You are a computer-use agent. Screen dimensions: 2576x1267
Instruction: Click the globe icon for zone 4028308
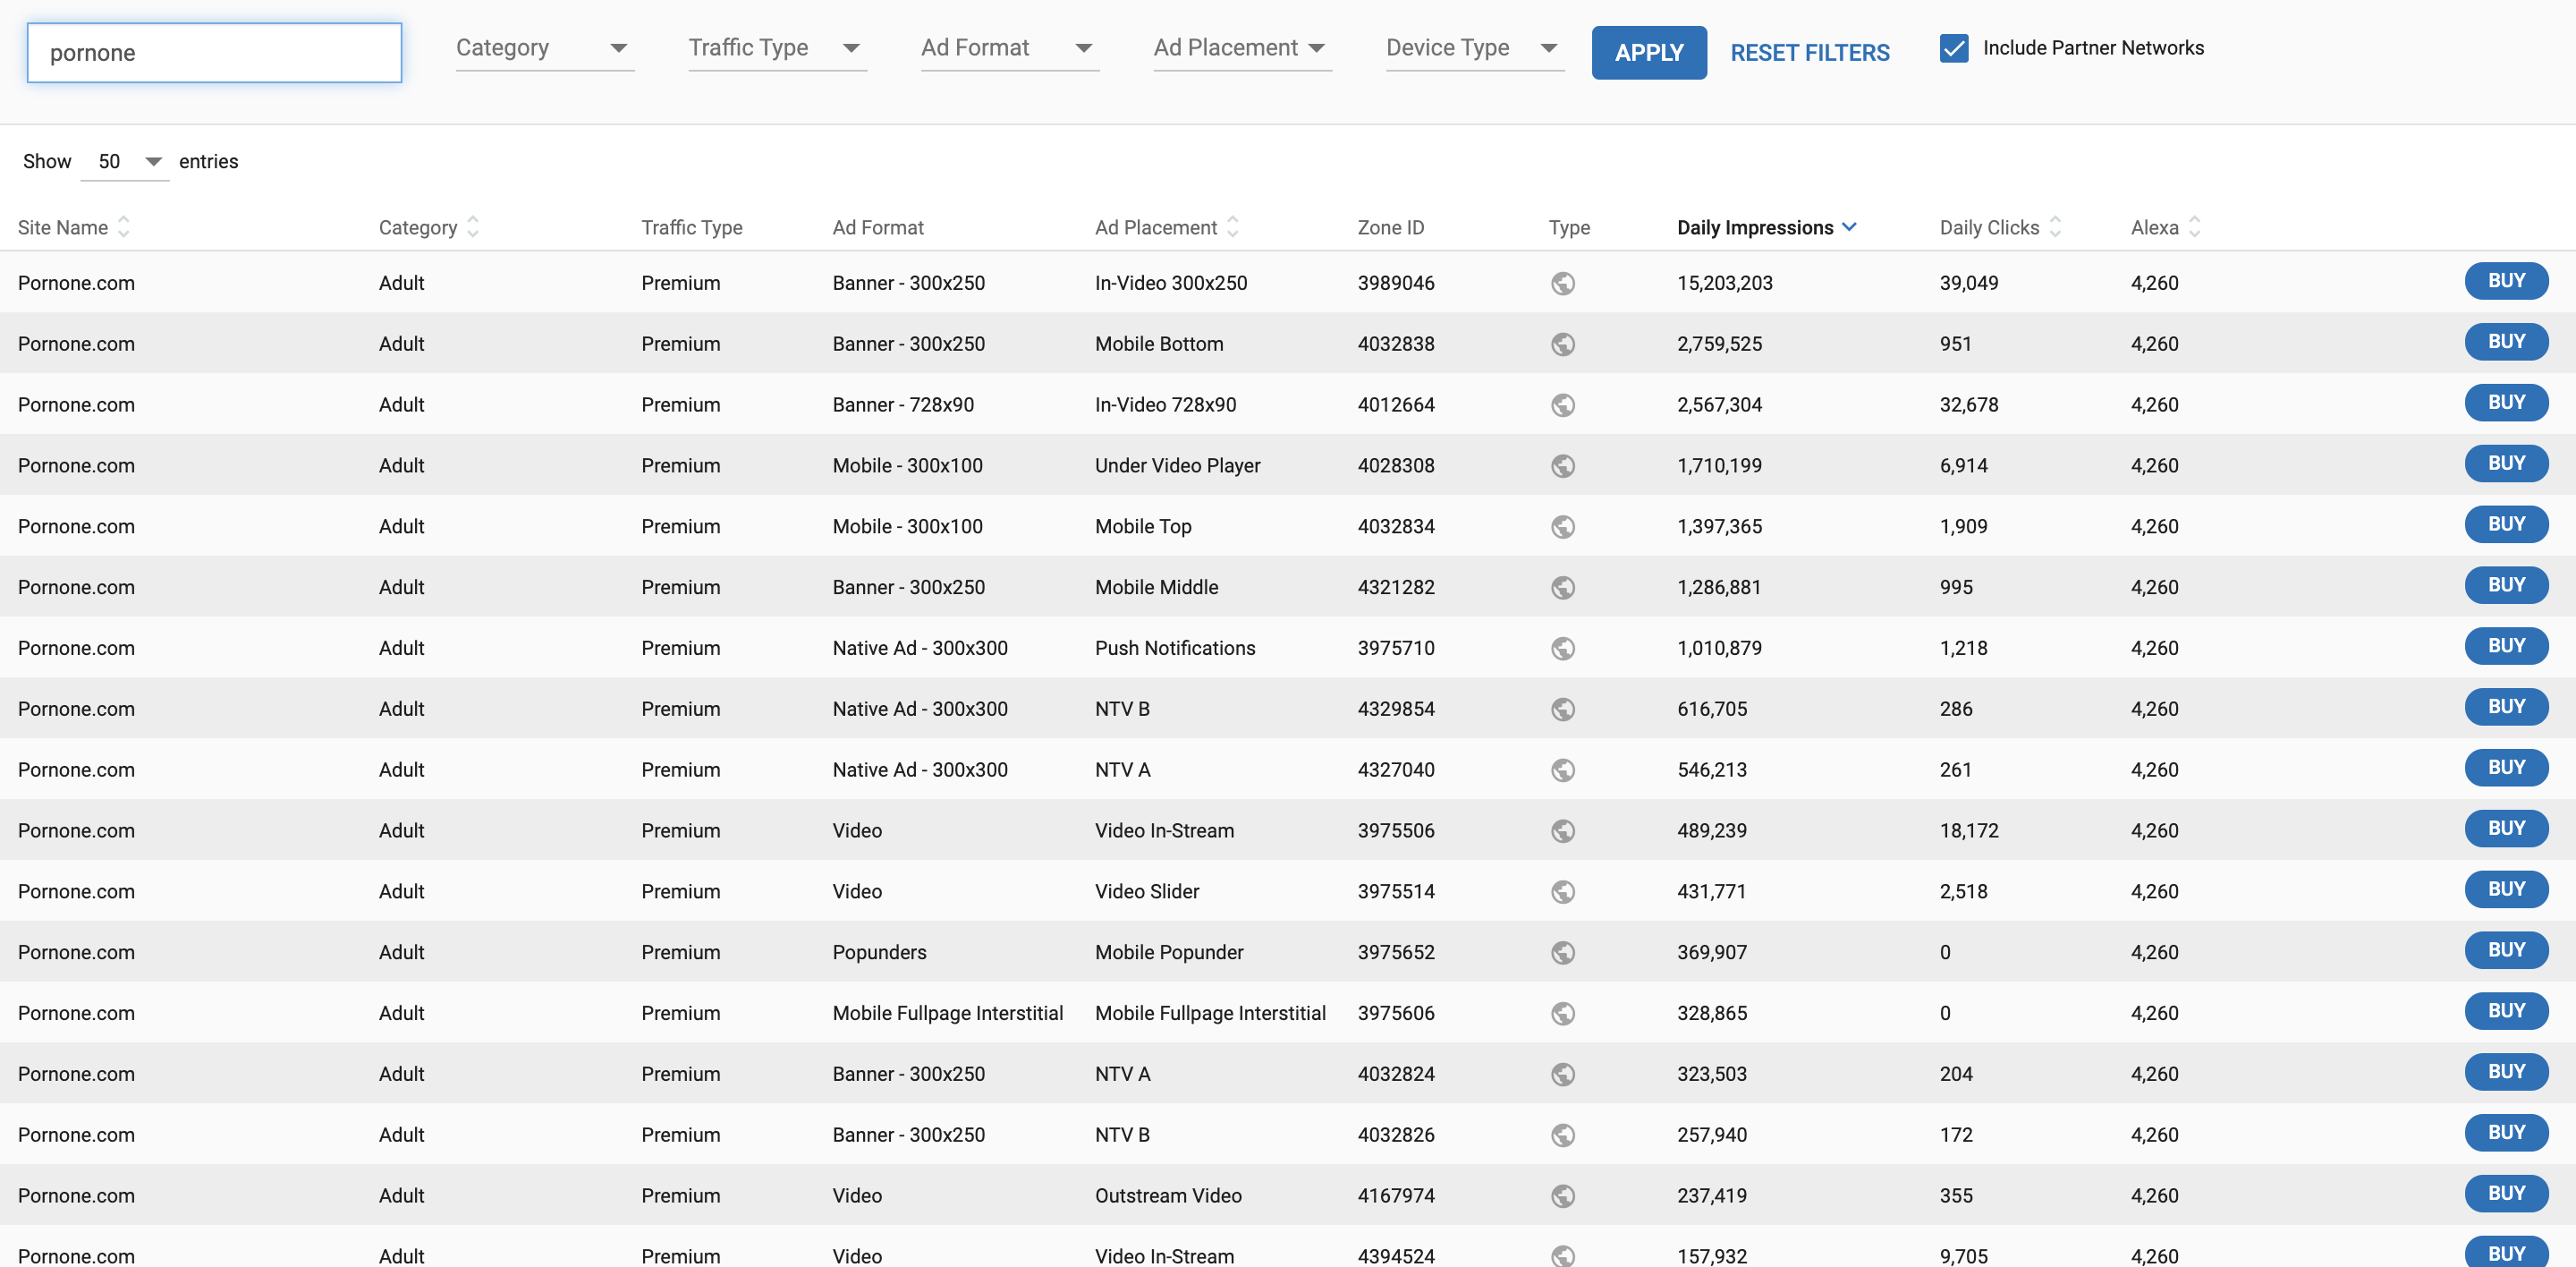tap(1563, 466)
